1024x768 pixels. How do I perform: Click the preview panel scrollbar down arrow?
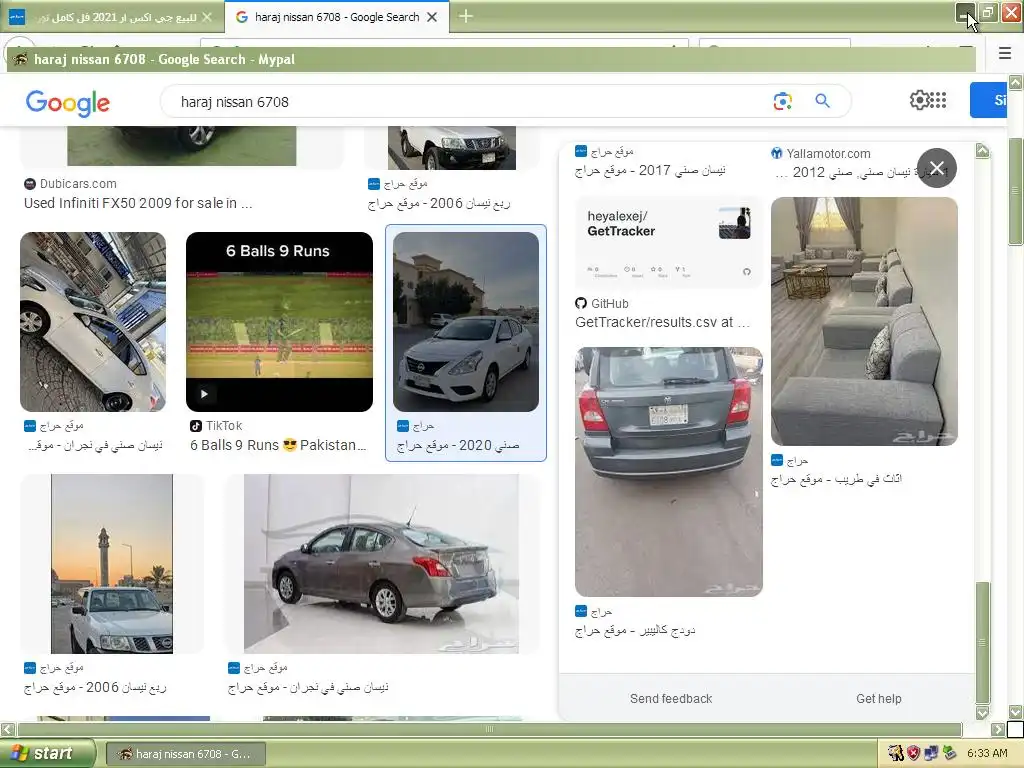point(982,713)
